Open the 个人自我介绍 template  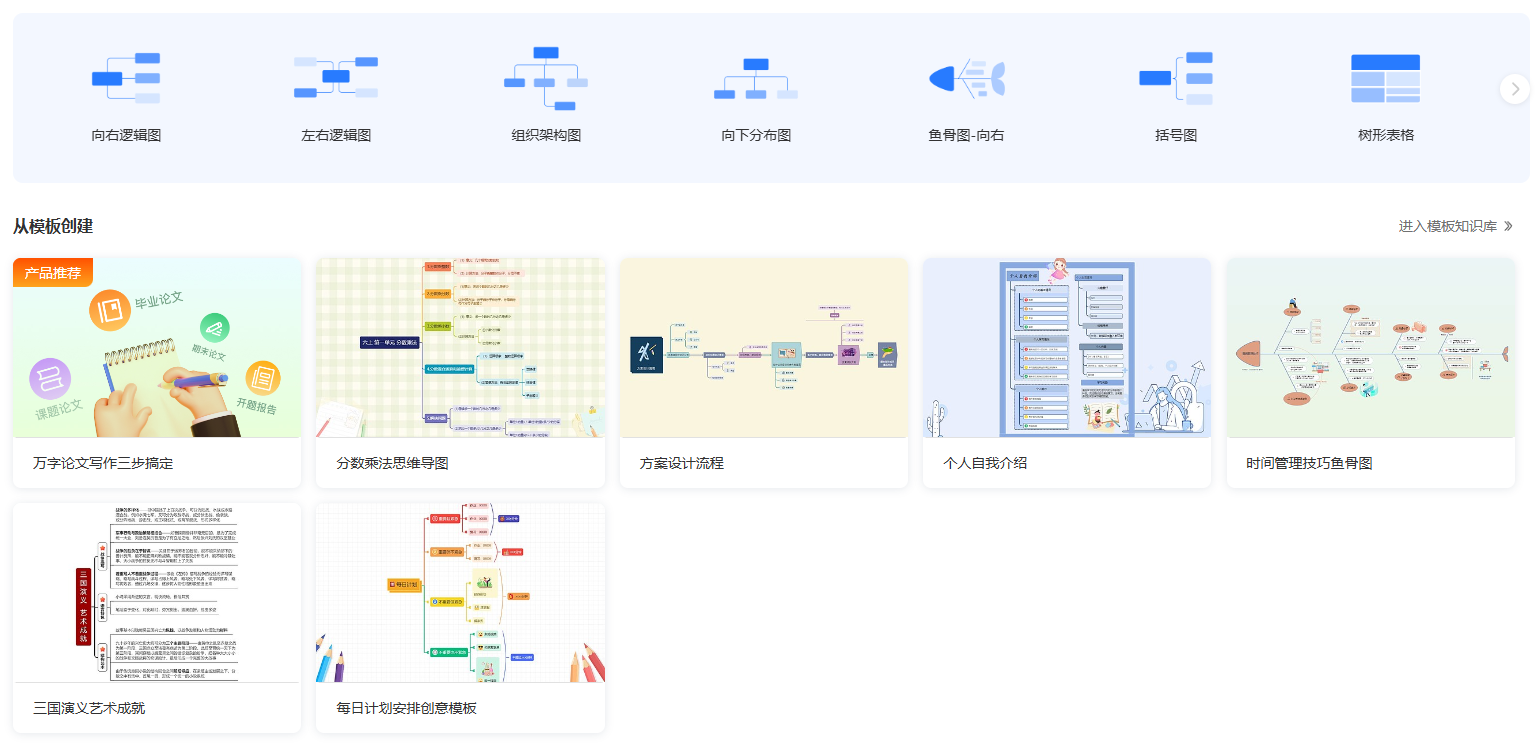[1067, 347]
